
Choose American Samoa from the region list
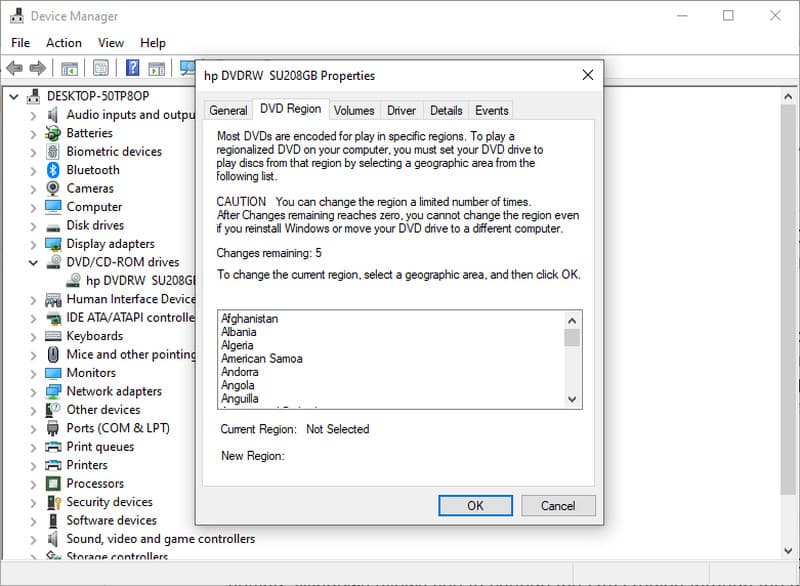(x=261, y=359)
